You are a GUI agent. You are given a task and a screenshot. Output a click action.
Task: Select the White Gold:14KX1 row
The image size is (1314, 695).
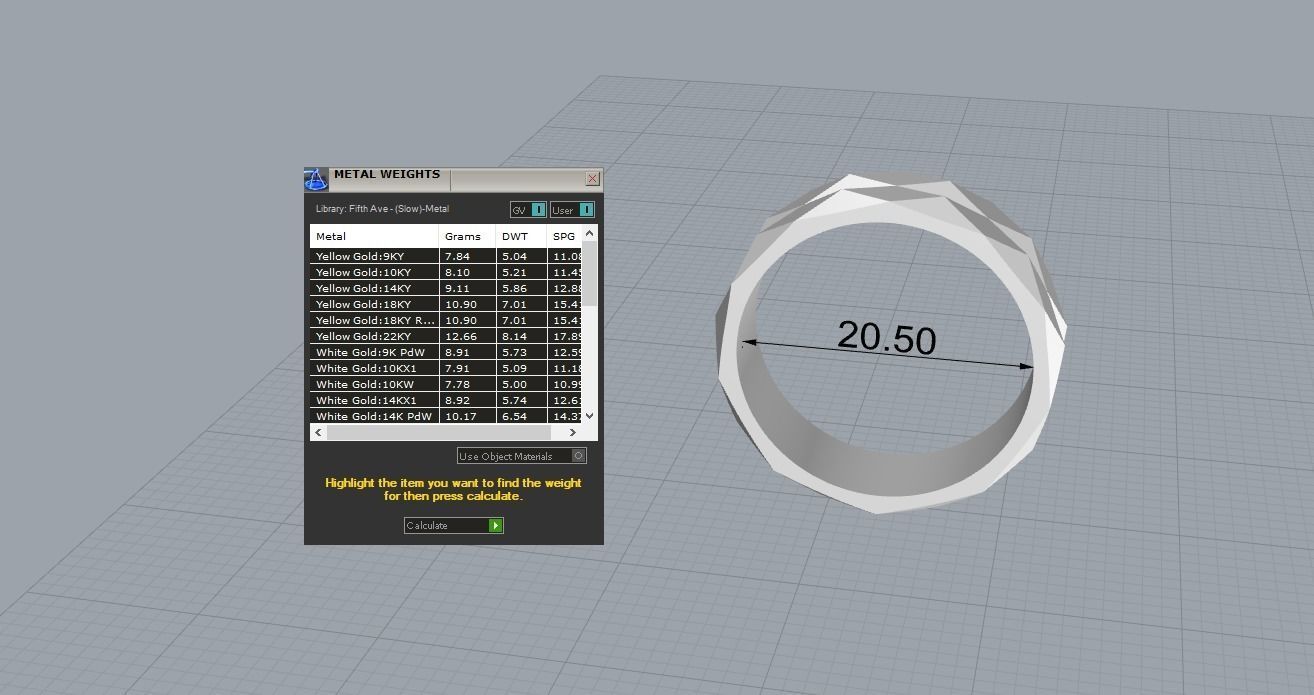[445, 400]
